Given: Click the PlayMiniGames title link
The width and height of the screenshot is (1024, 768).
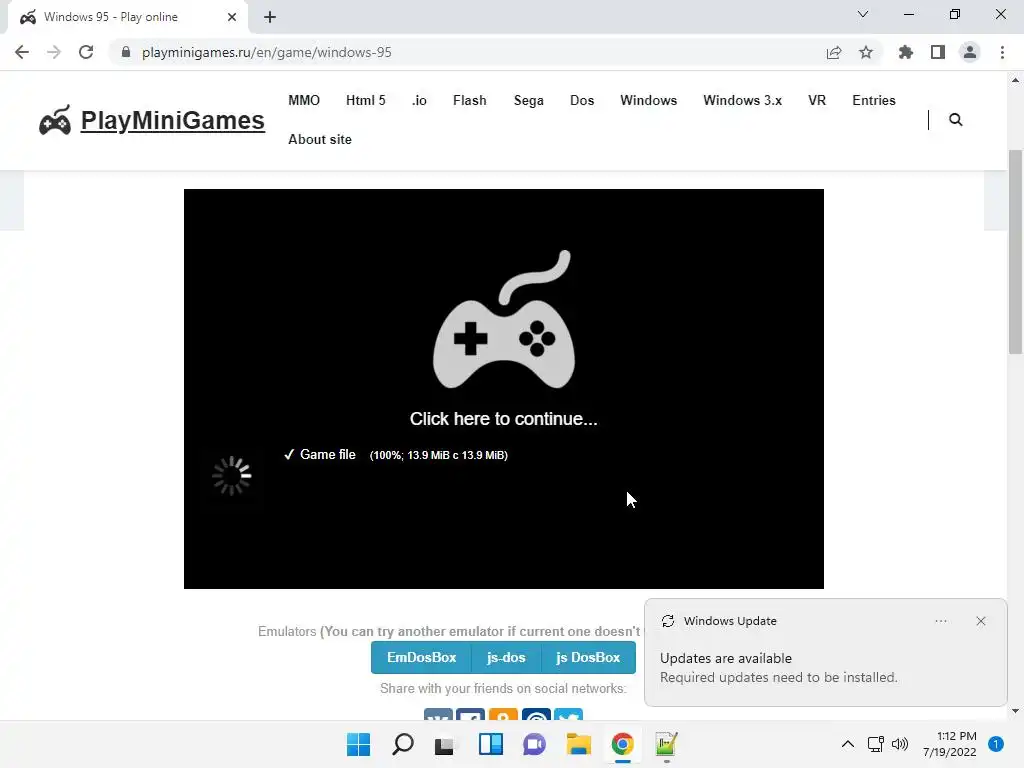Looking at the screenshot, I should click(x=172, y=121).
